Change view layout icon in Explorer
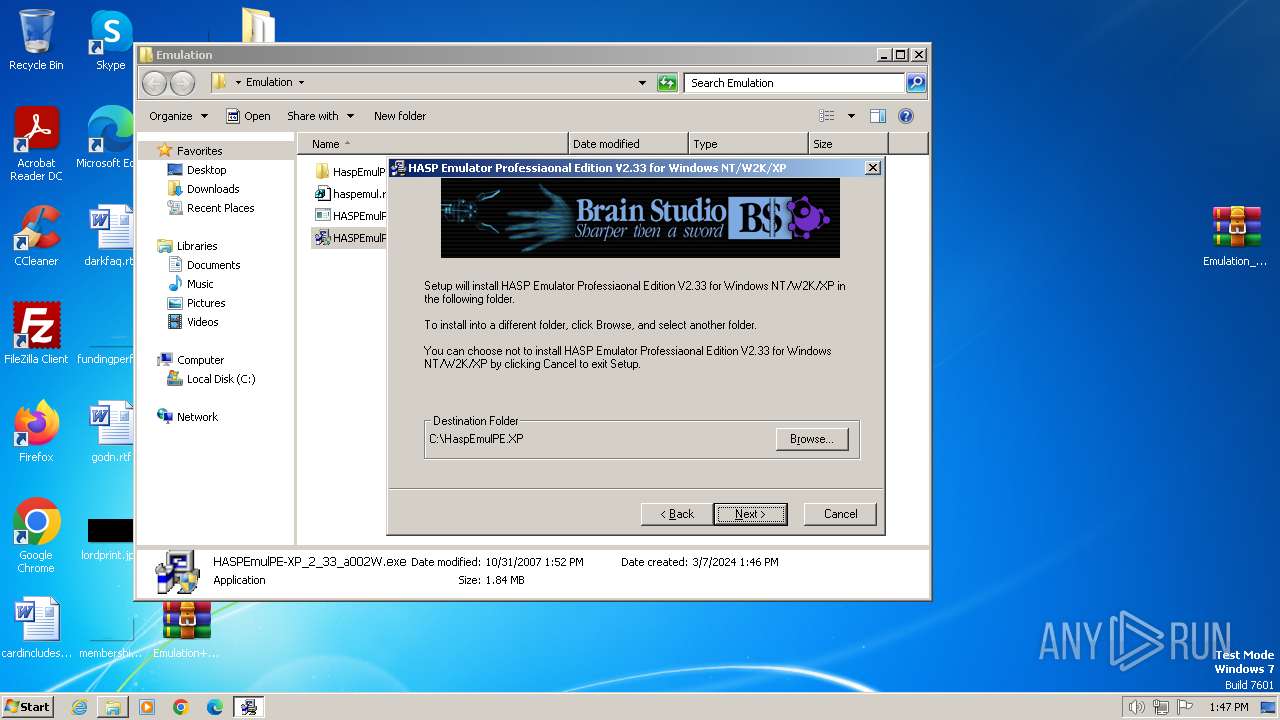The height and width of the screenshot is (720, 1280). click(x=827, y=116)
